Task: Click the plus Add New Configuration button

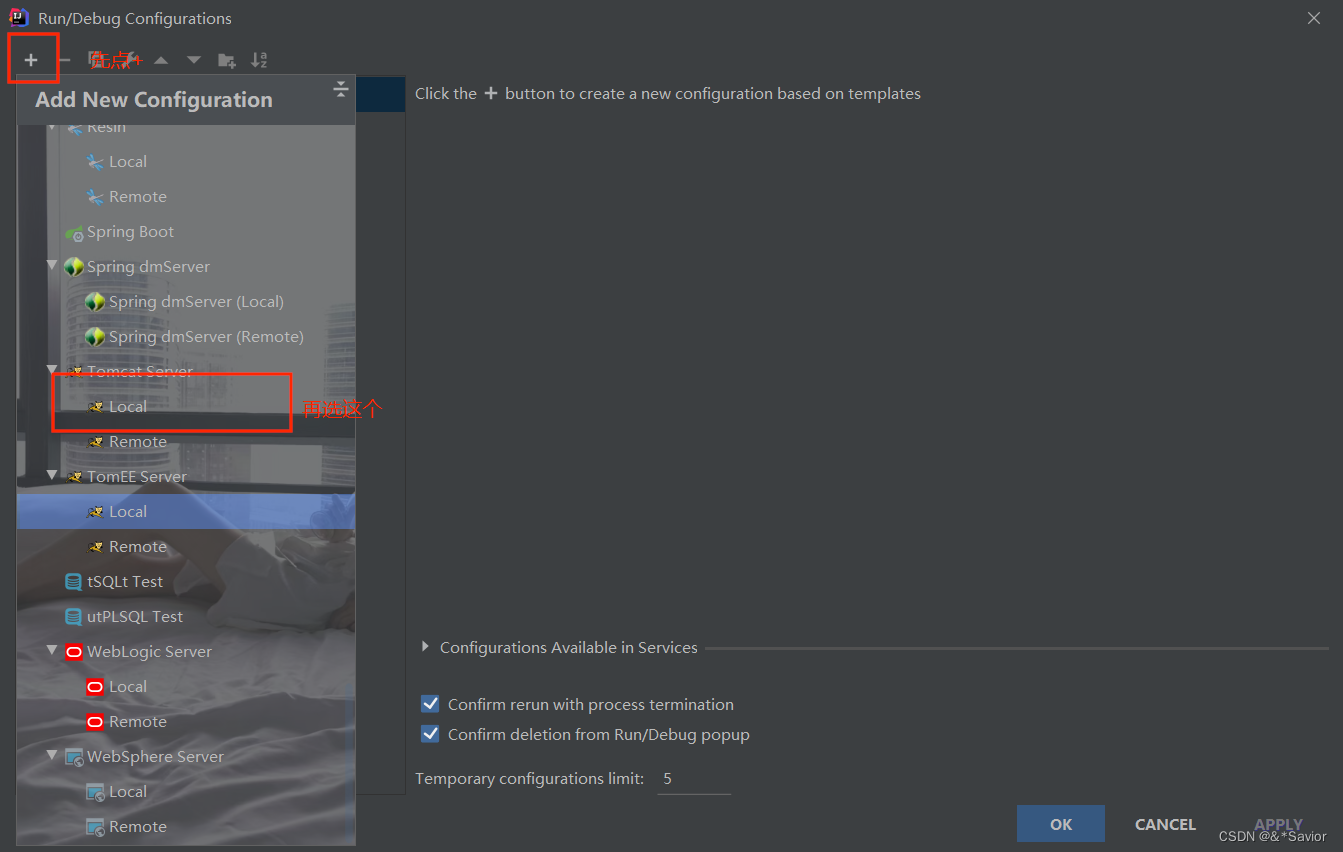Action: (x=31, y=60)
